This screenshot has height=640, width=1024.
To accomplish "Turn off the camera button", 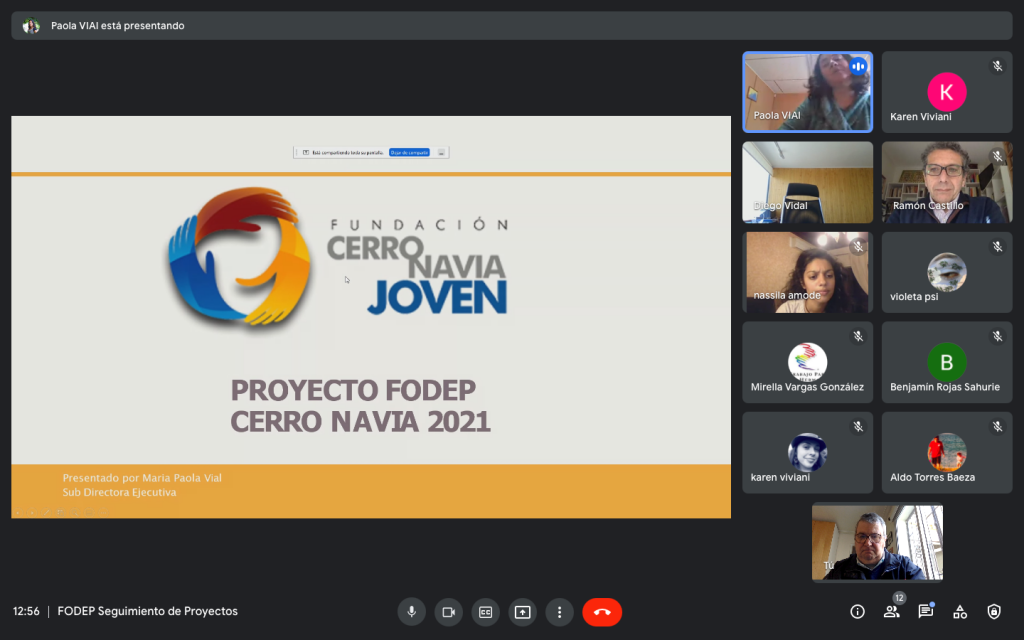I will click(x=448, y=612).
